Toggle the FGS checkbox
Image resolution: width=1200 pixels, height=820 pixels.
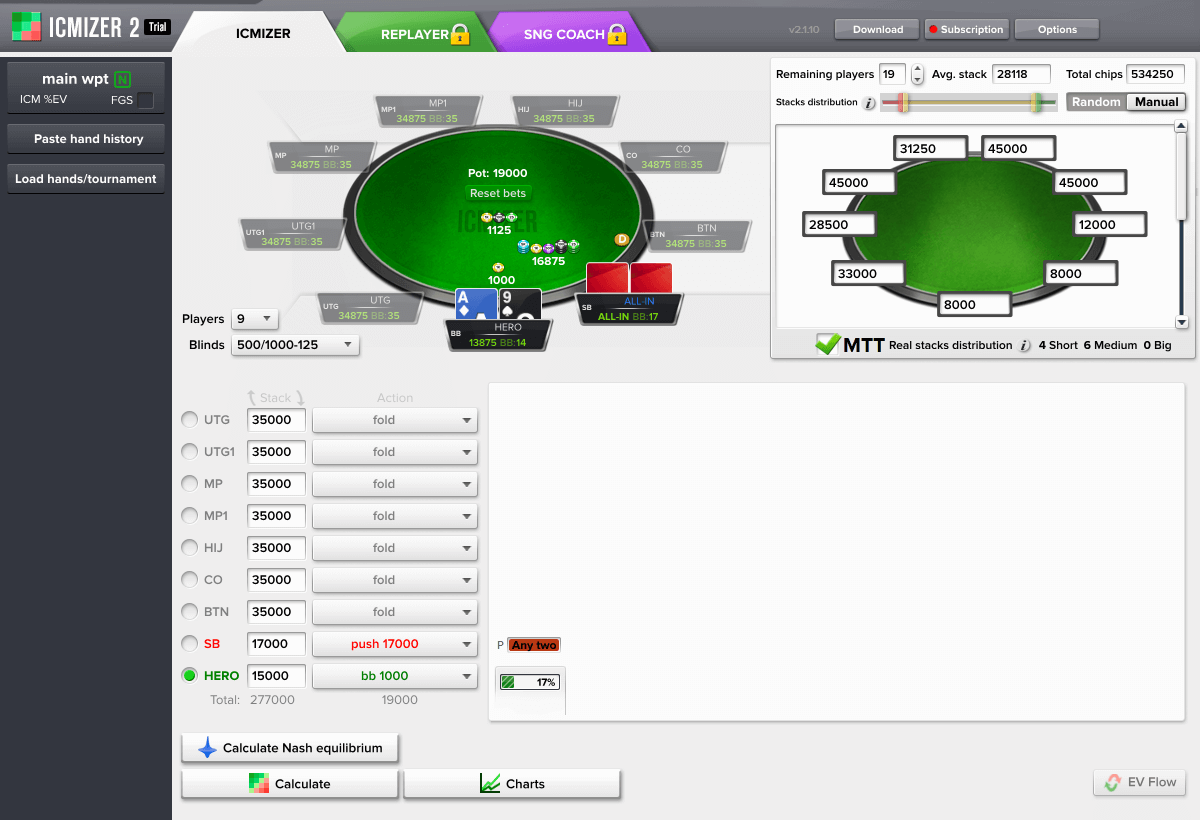146,100
